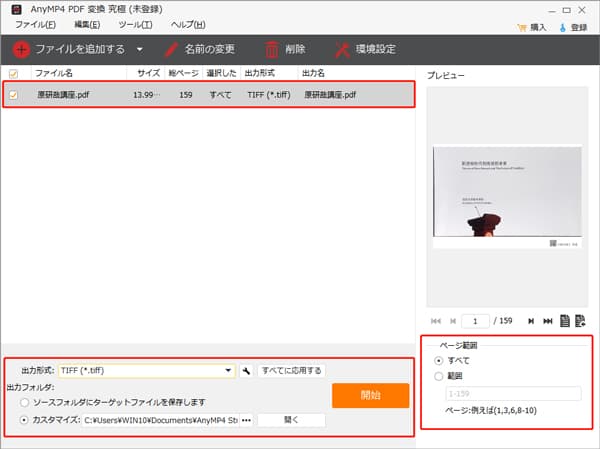Select the 範囲 page range radio

point(439,376)
